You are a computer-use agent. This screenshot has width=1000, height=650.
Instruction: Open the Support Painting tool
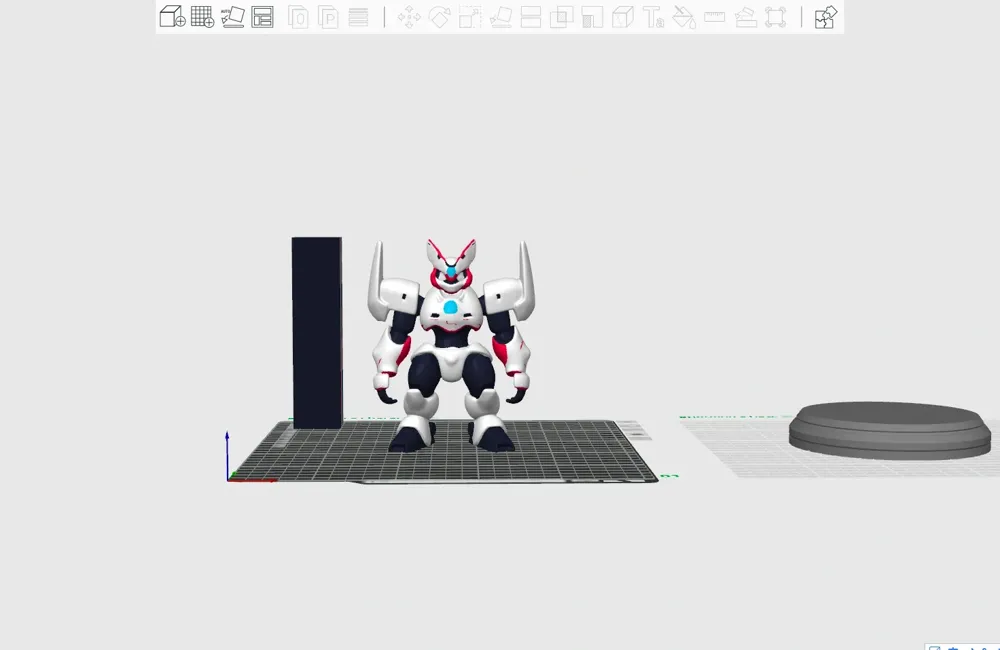[x=592, y=17]
